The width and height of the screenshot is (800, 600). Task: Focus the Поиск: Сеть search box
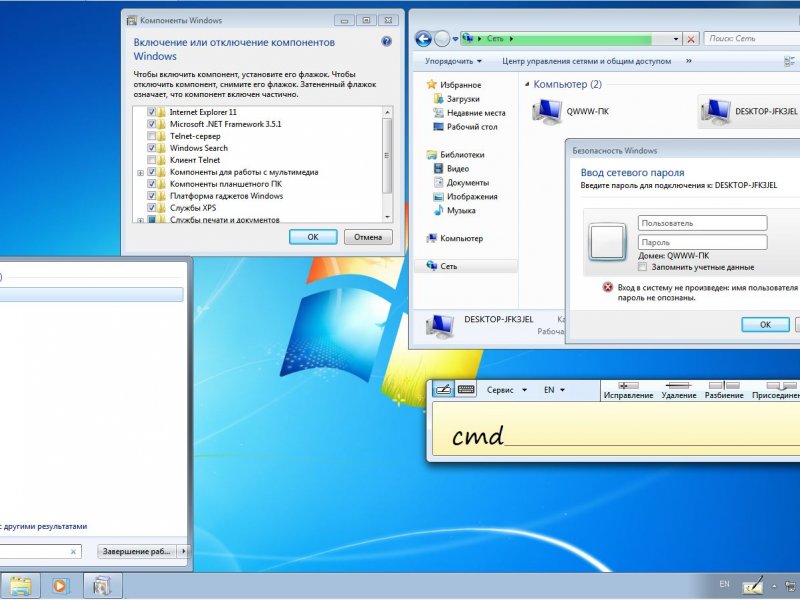tap(752, 39)
